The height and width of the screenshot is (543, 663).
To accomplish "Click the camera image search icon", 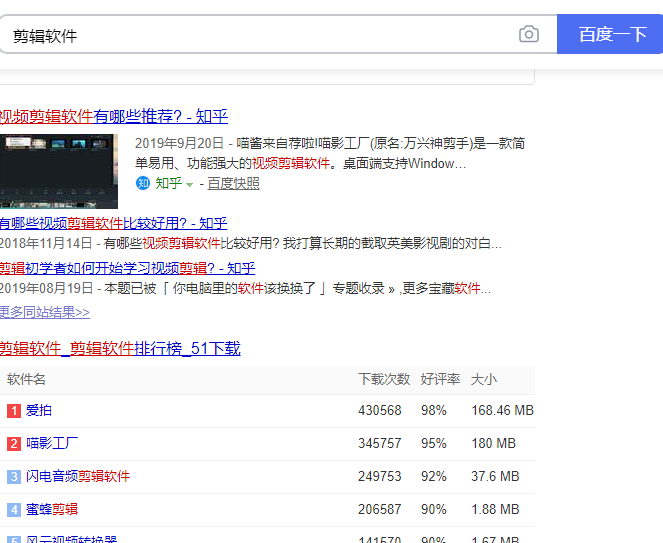I will 529,34.
